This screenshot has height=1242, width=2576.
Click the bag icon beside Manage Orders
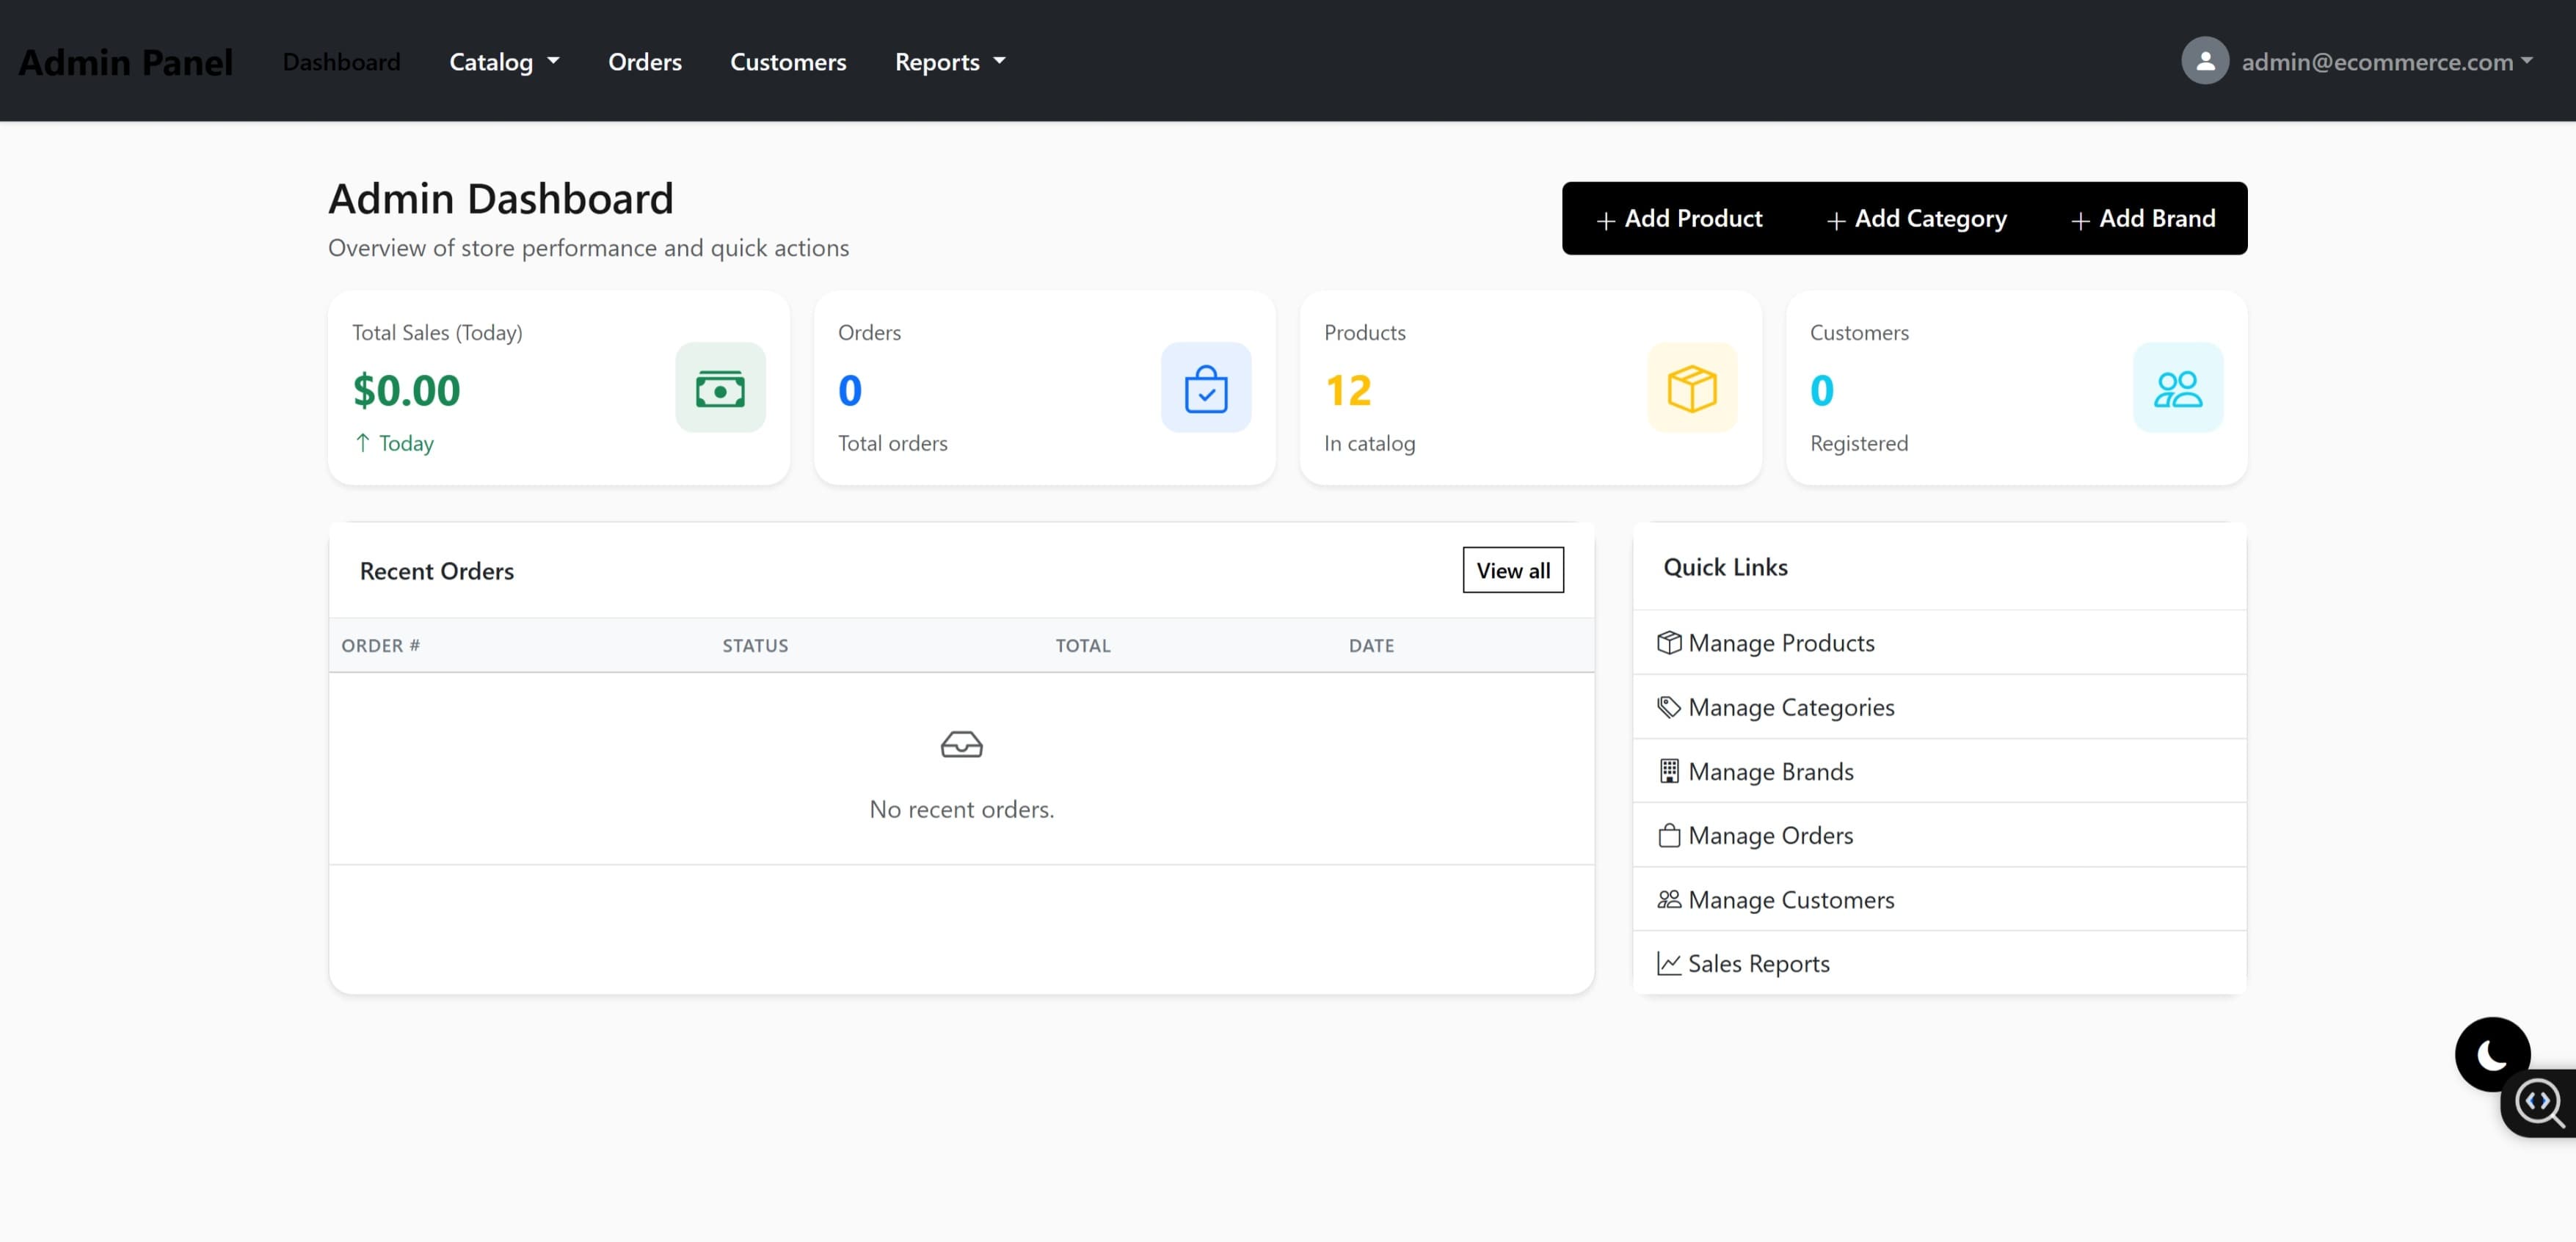(1669, 835)
